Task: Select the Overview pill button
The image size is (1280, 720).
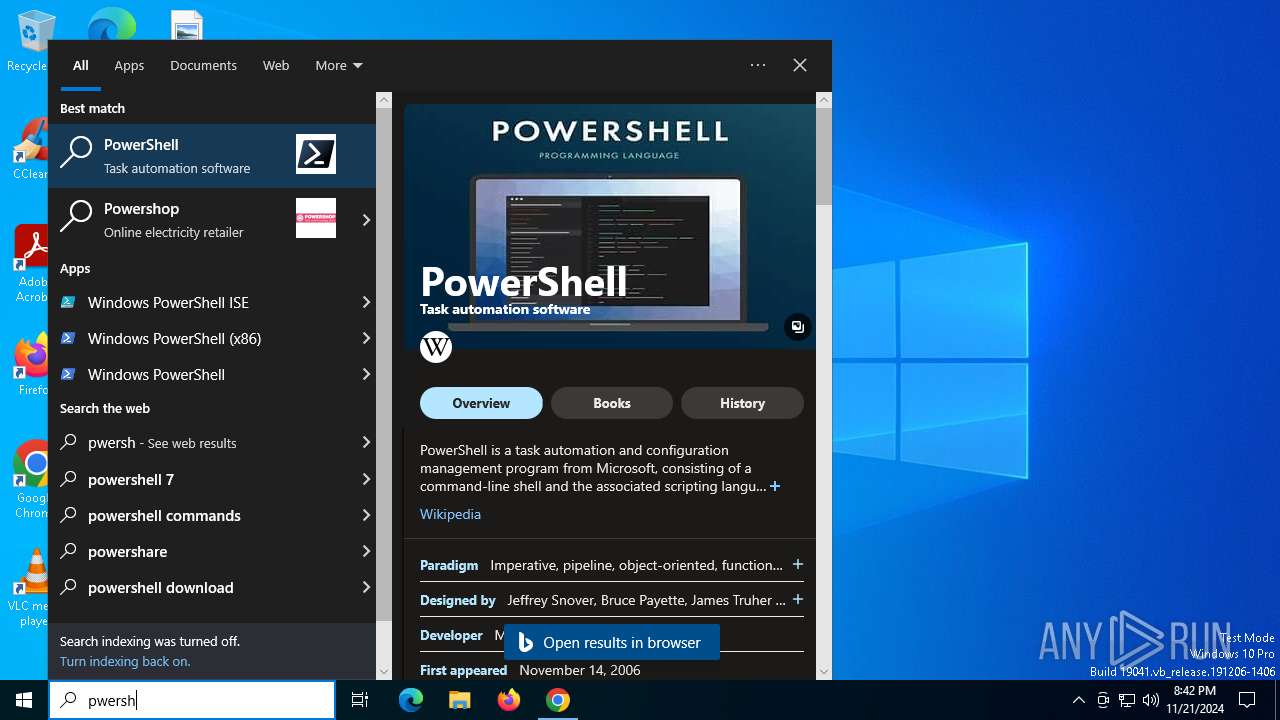Action: [481, 403]
